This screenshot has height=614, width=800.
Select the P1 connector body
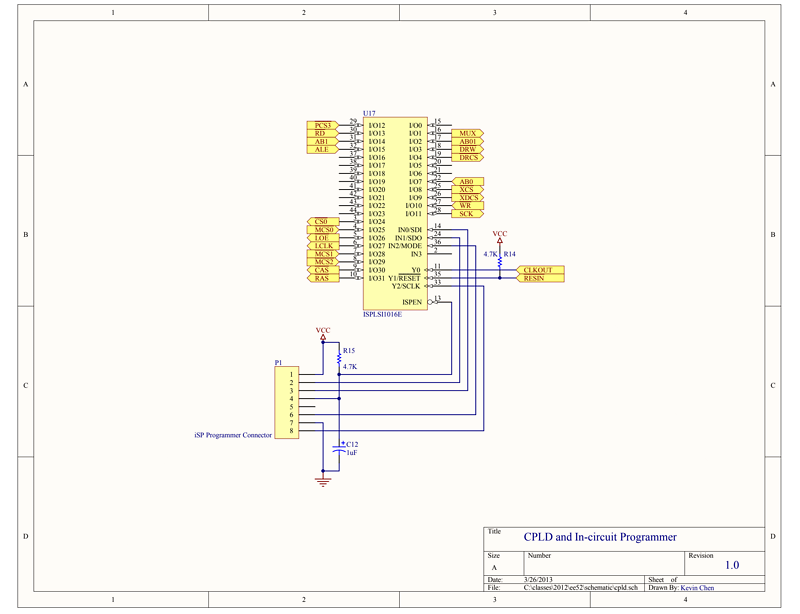[287, 403]
